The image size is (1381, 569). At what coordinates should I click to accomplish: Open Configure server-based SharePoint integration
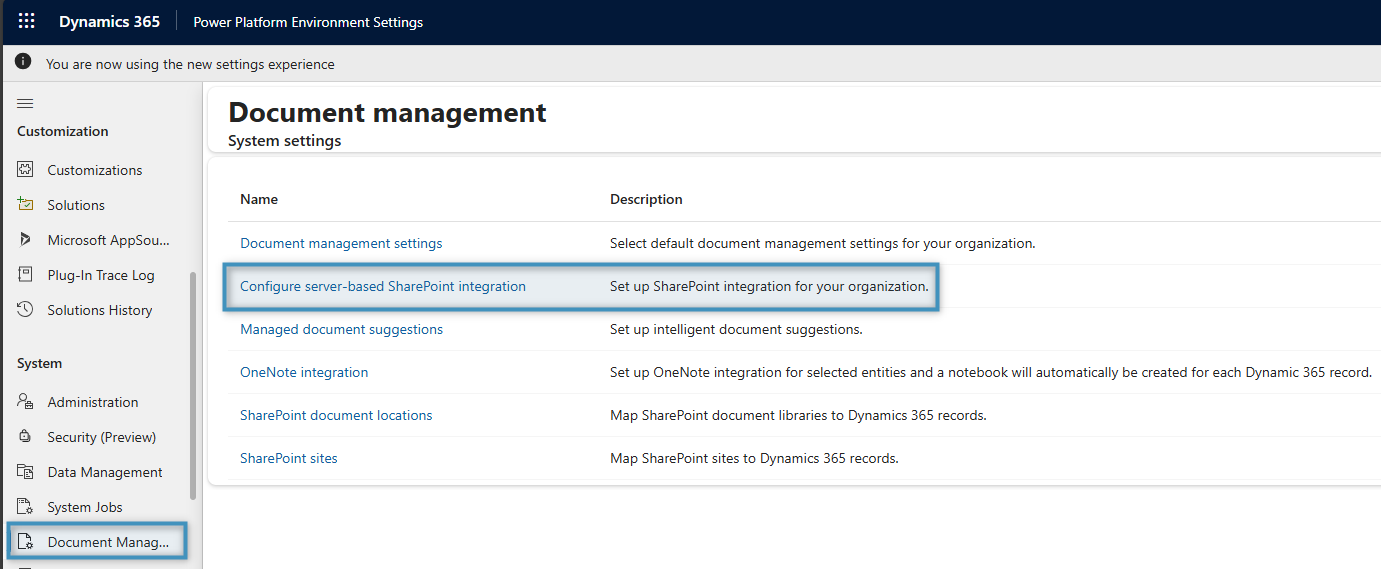382,286
